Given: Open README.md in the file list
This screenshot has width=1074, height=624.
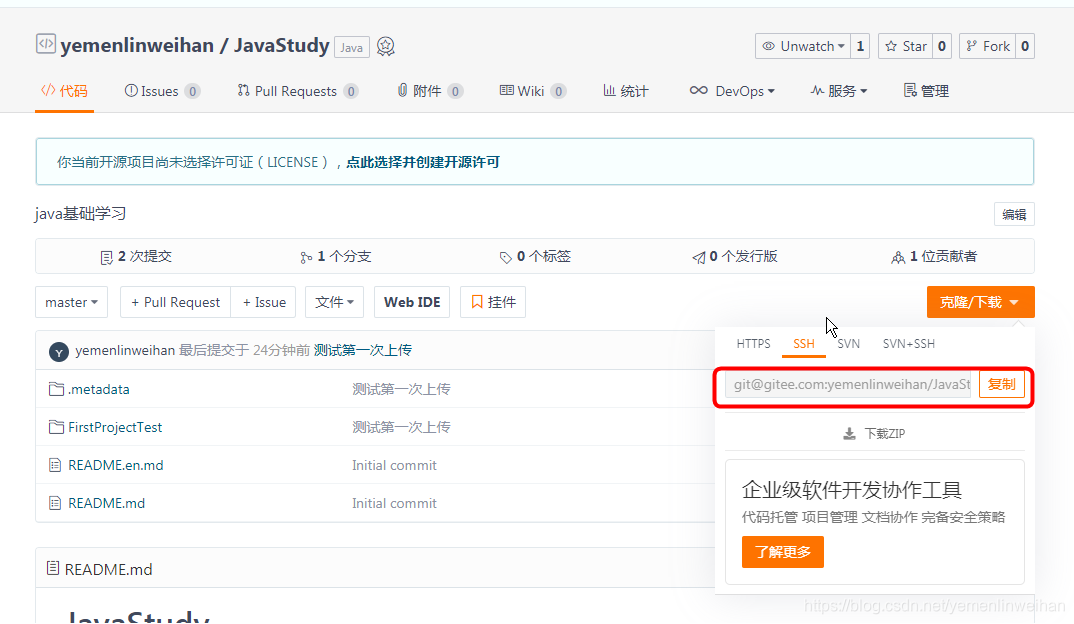Looking at the screenshot, I should pyautogui.click(x=106, y=503).
